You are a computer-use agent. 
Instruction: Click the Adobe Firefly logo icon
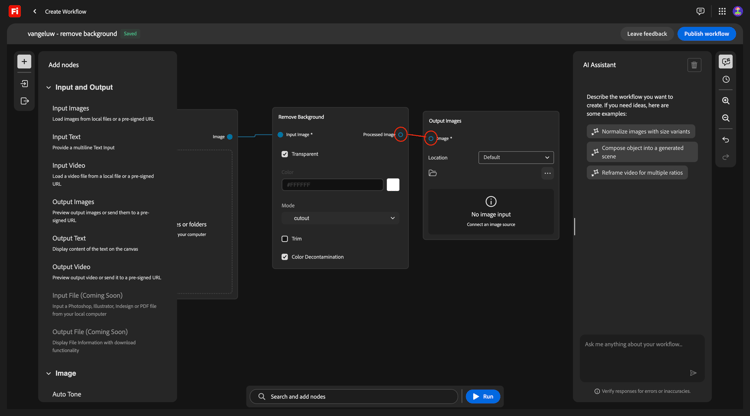[15, 11]
